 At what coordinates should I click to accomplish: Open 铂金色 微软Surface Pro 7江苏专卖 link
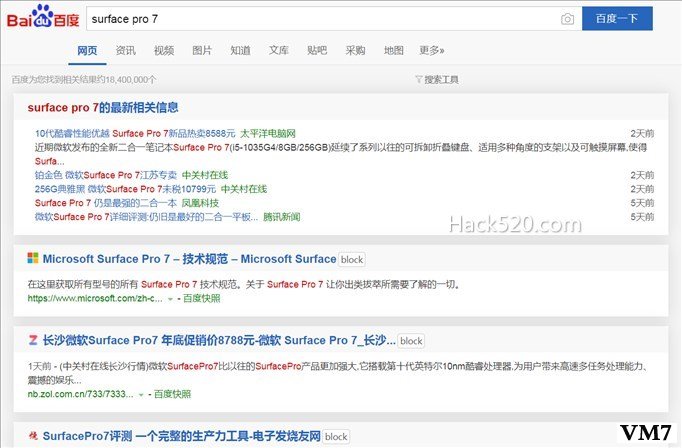coord(106,175)
